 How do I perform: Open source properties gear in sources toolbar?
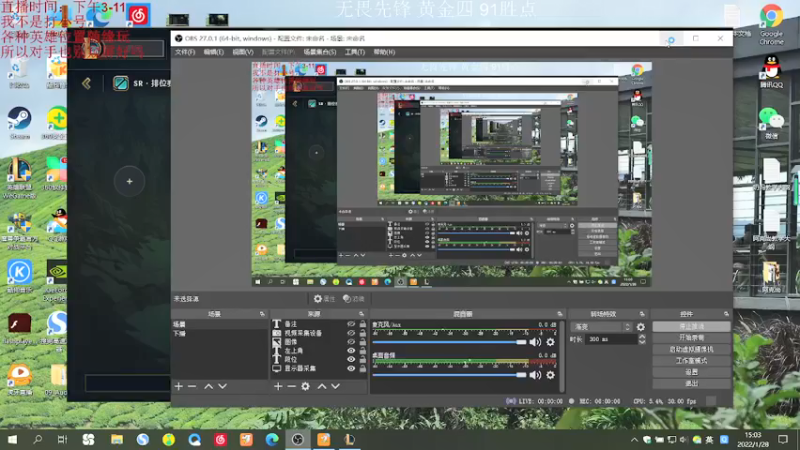coord(305,386)
